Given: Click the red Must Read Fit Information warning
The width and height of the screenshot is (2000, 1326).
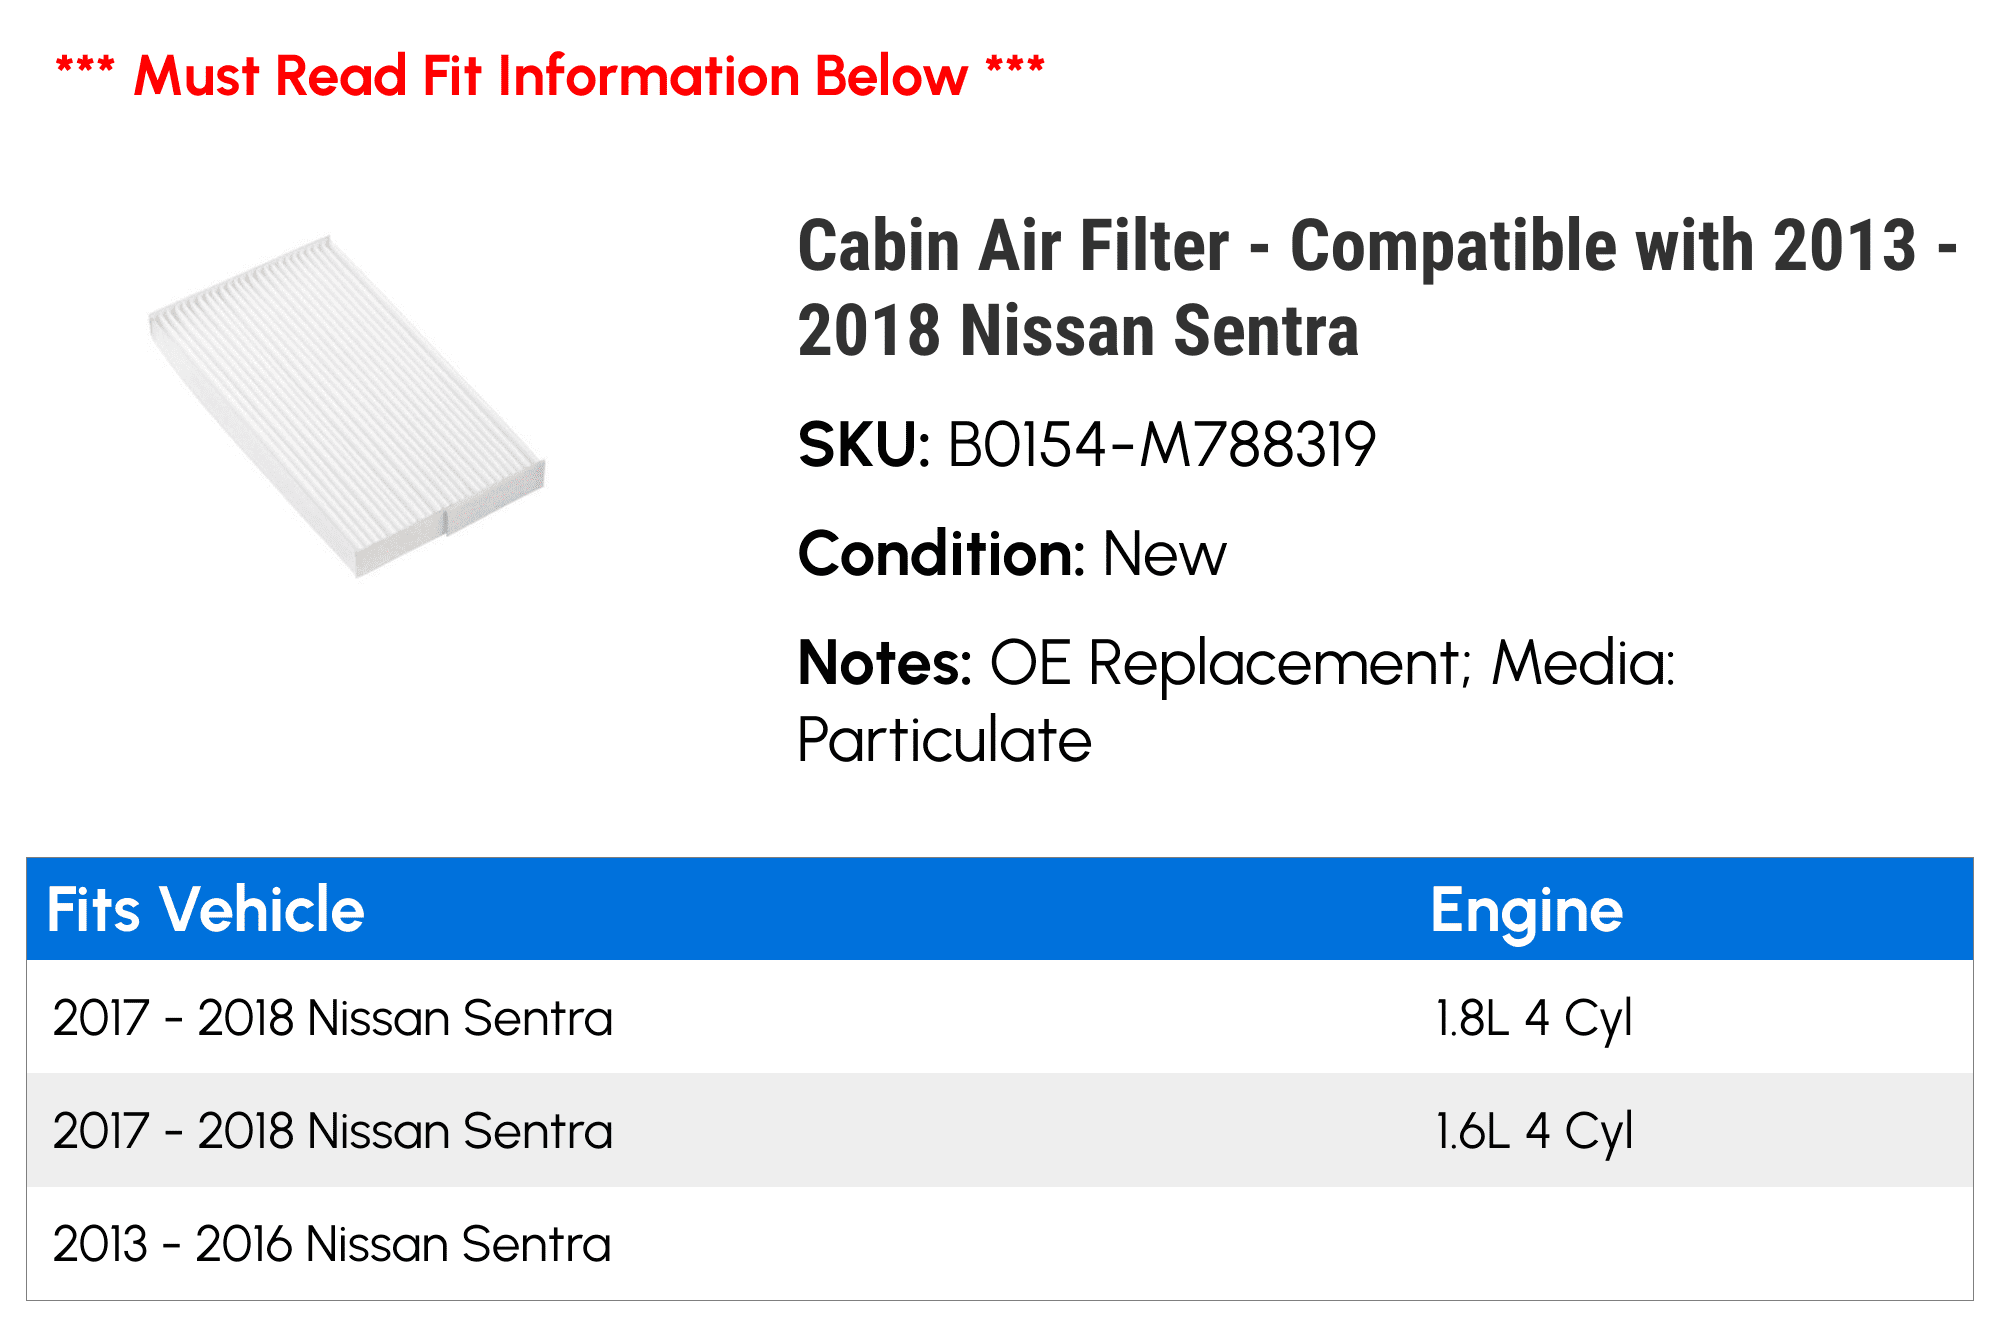Looking at the screenshot, I should 550,76.
